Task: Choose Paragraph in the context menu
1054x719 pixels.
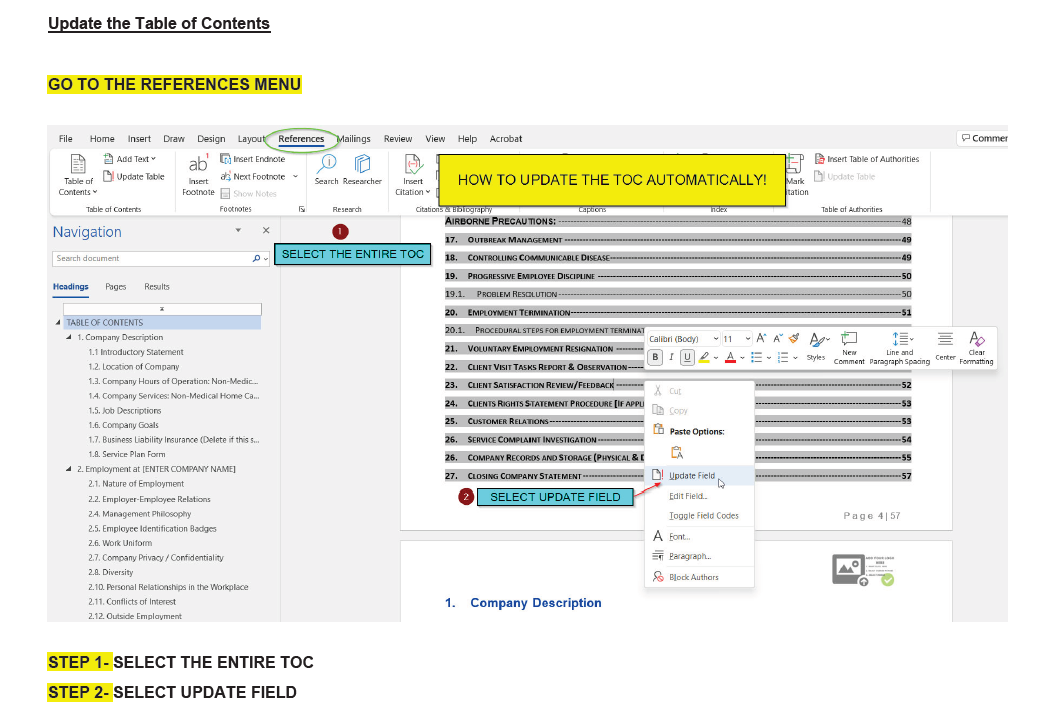Action: (699, 556)
